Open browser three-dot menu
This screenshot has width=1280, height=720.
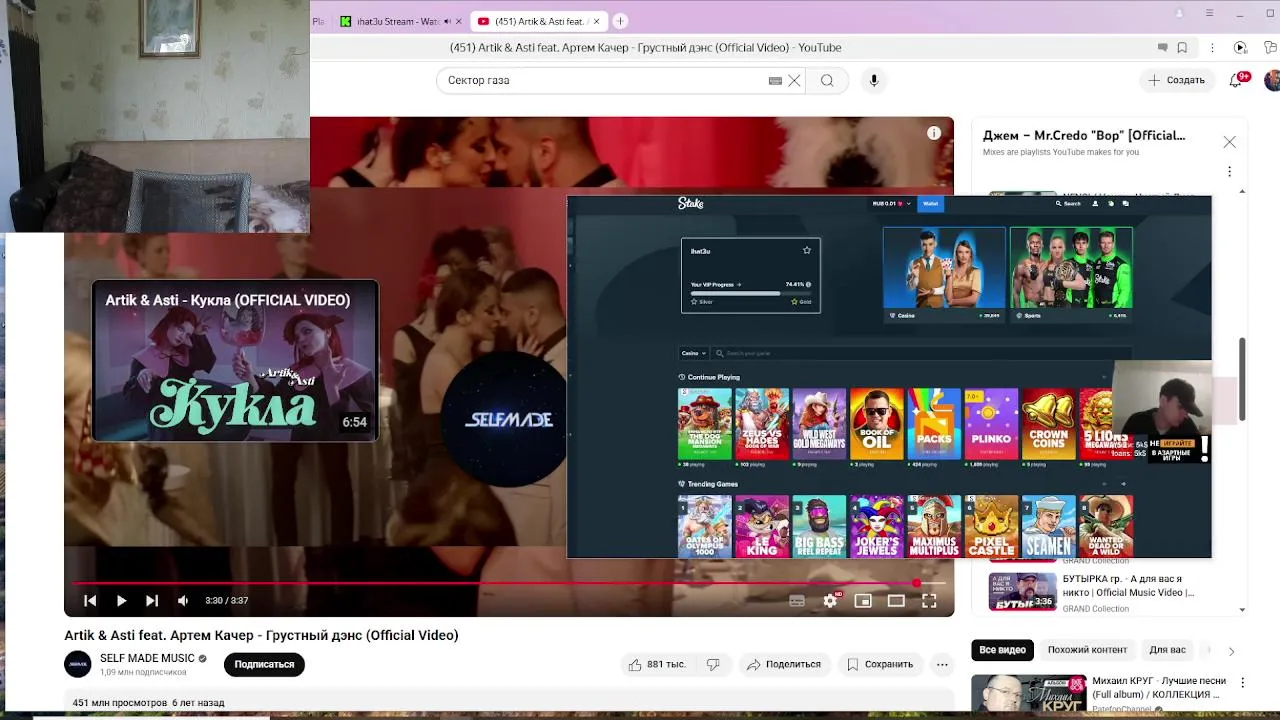pos(1213,47)
